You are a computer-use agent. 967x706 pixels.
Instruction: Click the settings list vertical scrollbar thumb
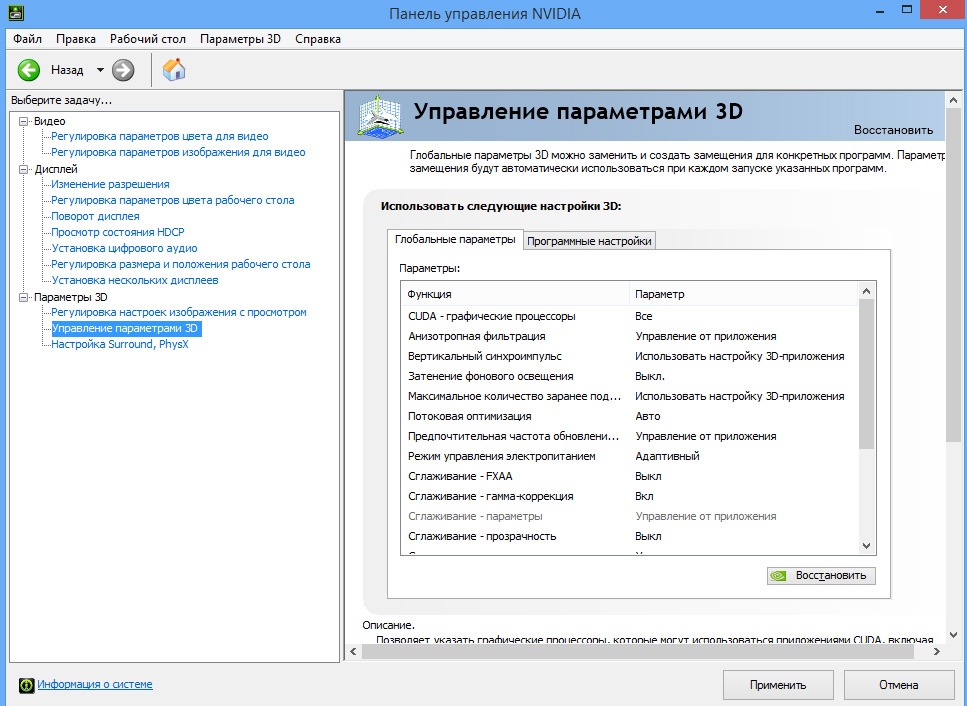[866, 374]
